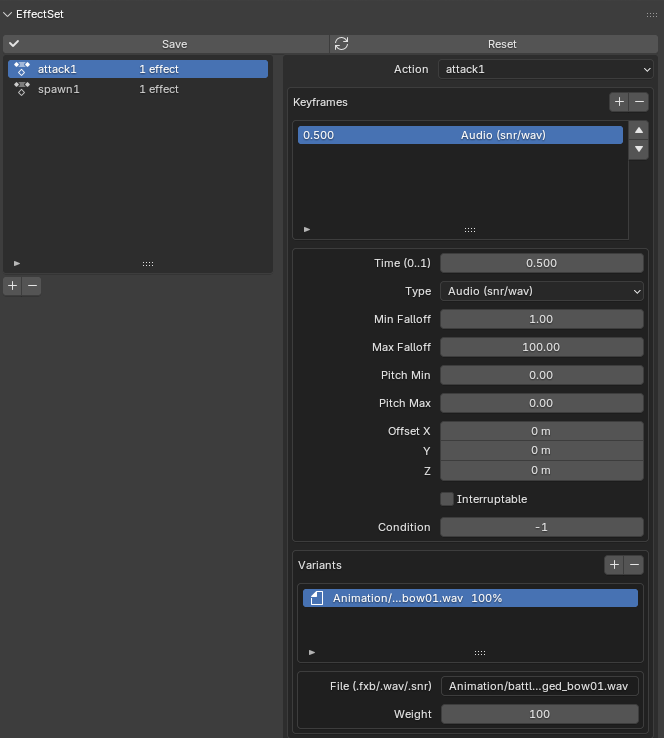
Task: Click the variants list resize grip dots
Action: tap(480, 653)
